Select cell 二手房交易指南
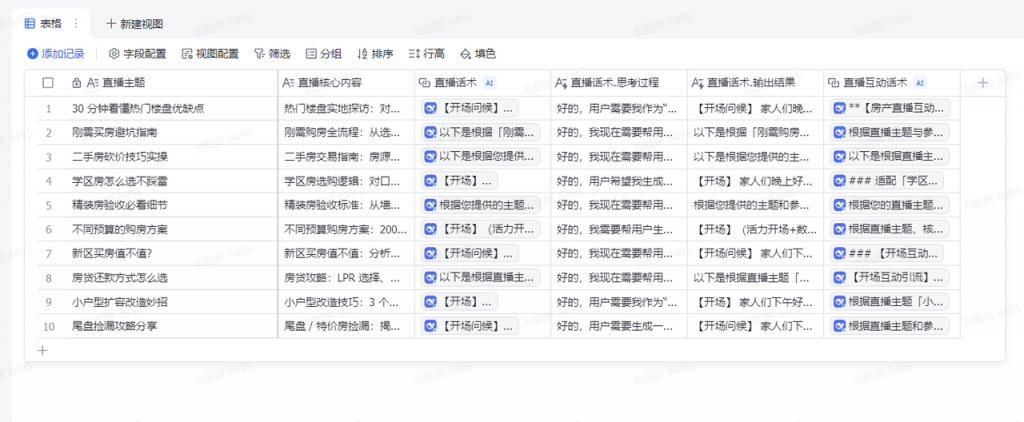This screenshot has width=1024, height=422. point(346,157)
